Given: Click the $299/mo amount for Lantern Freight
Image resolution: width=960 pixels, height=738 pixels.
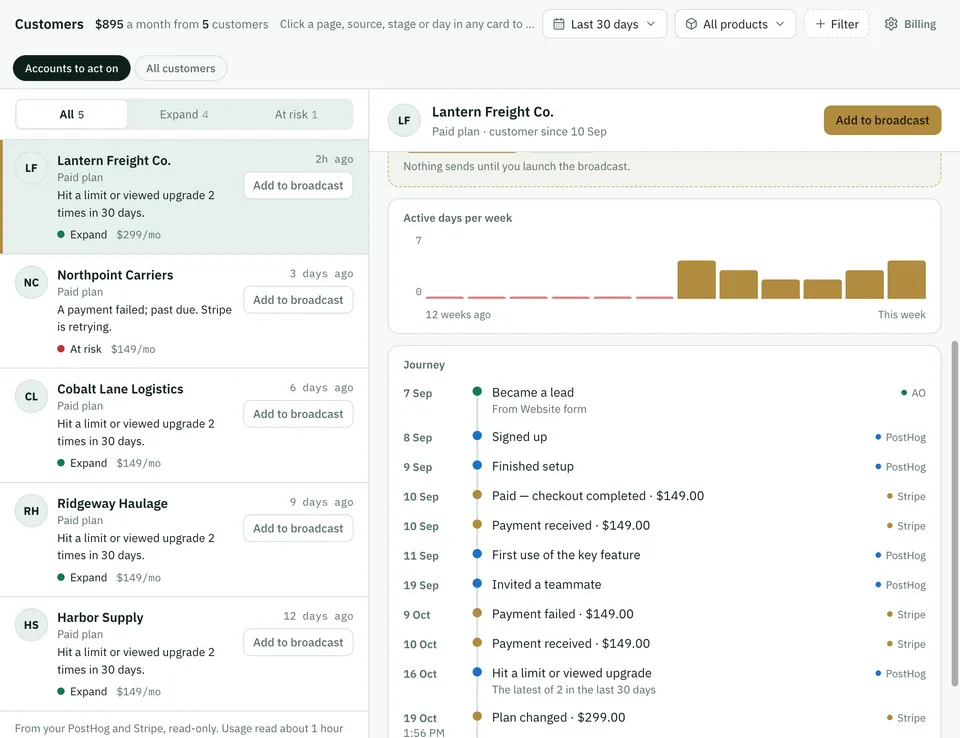Looking at the screenshot, I should point(138,235).
